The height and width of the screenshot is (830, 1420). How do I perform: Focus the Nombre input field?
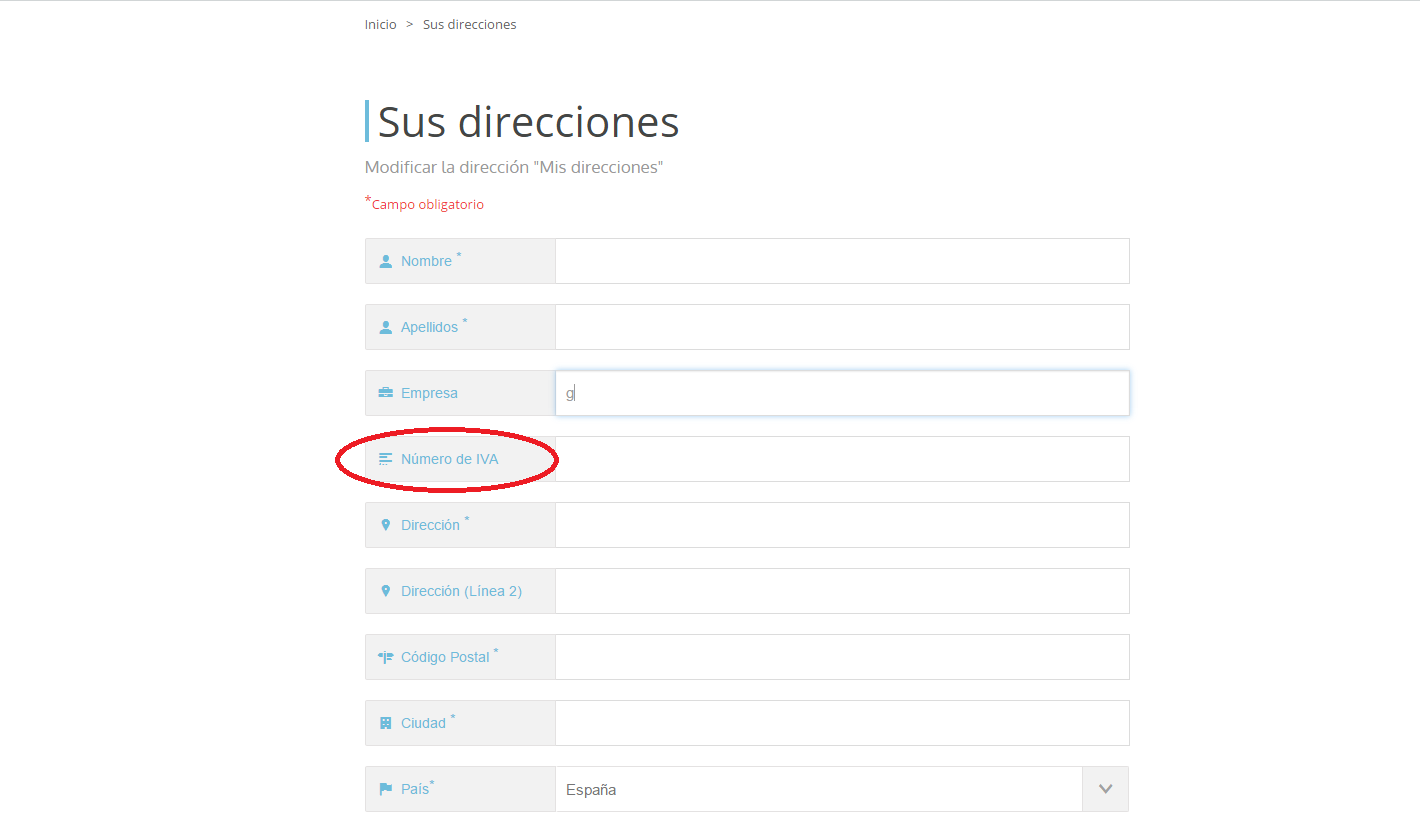[842, 261]
